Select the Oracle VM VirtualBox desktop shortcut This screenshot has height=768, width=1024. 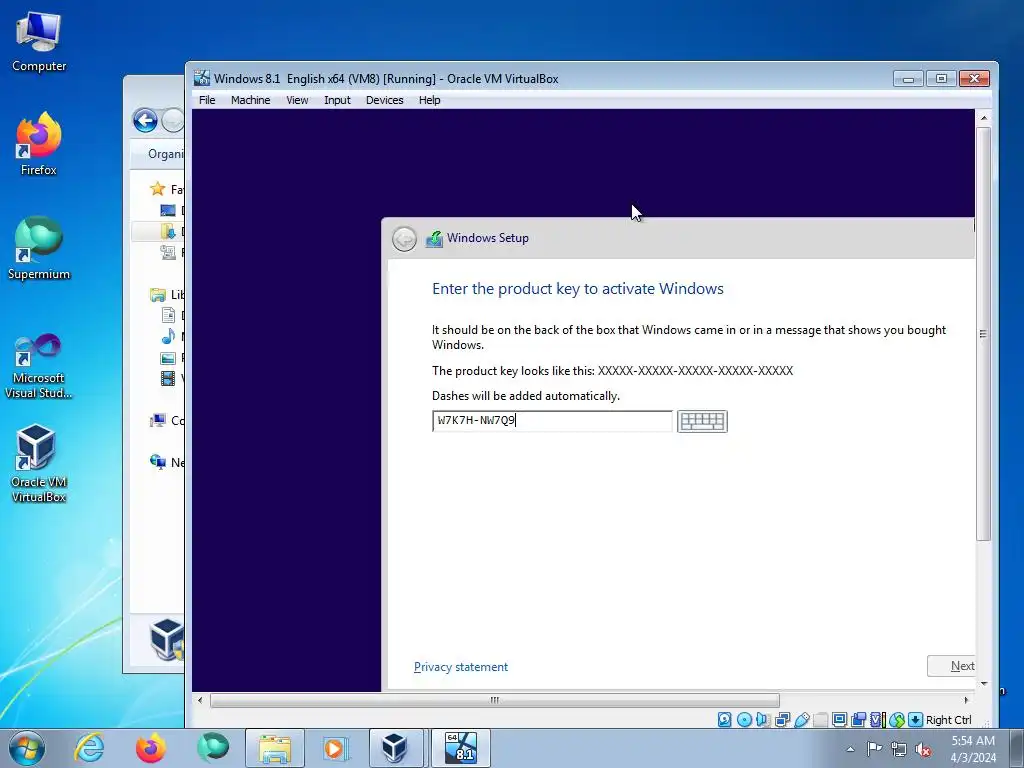[39, 464]
